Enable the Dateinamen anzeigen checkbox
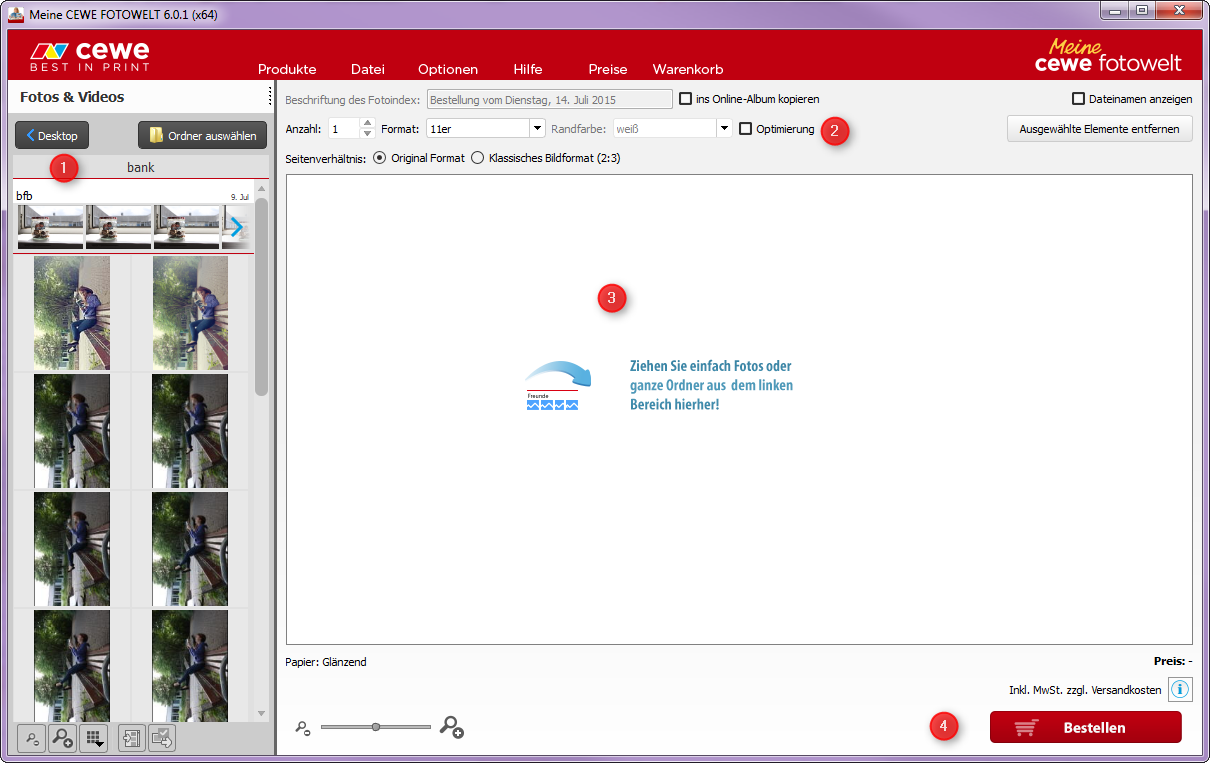The width and height of the screenshot is (1210, 763). [x=1078, y=99]
